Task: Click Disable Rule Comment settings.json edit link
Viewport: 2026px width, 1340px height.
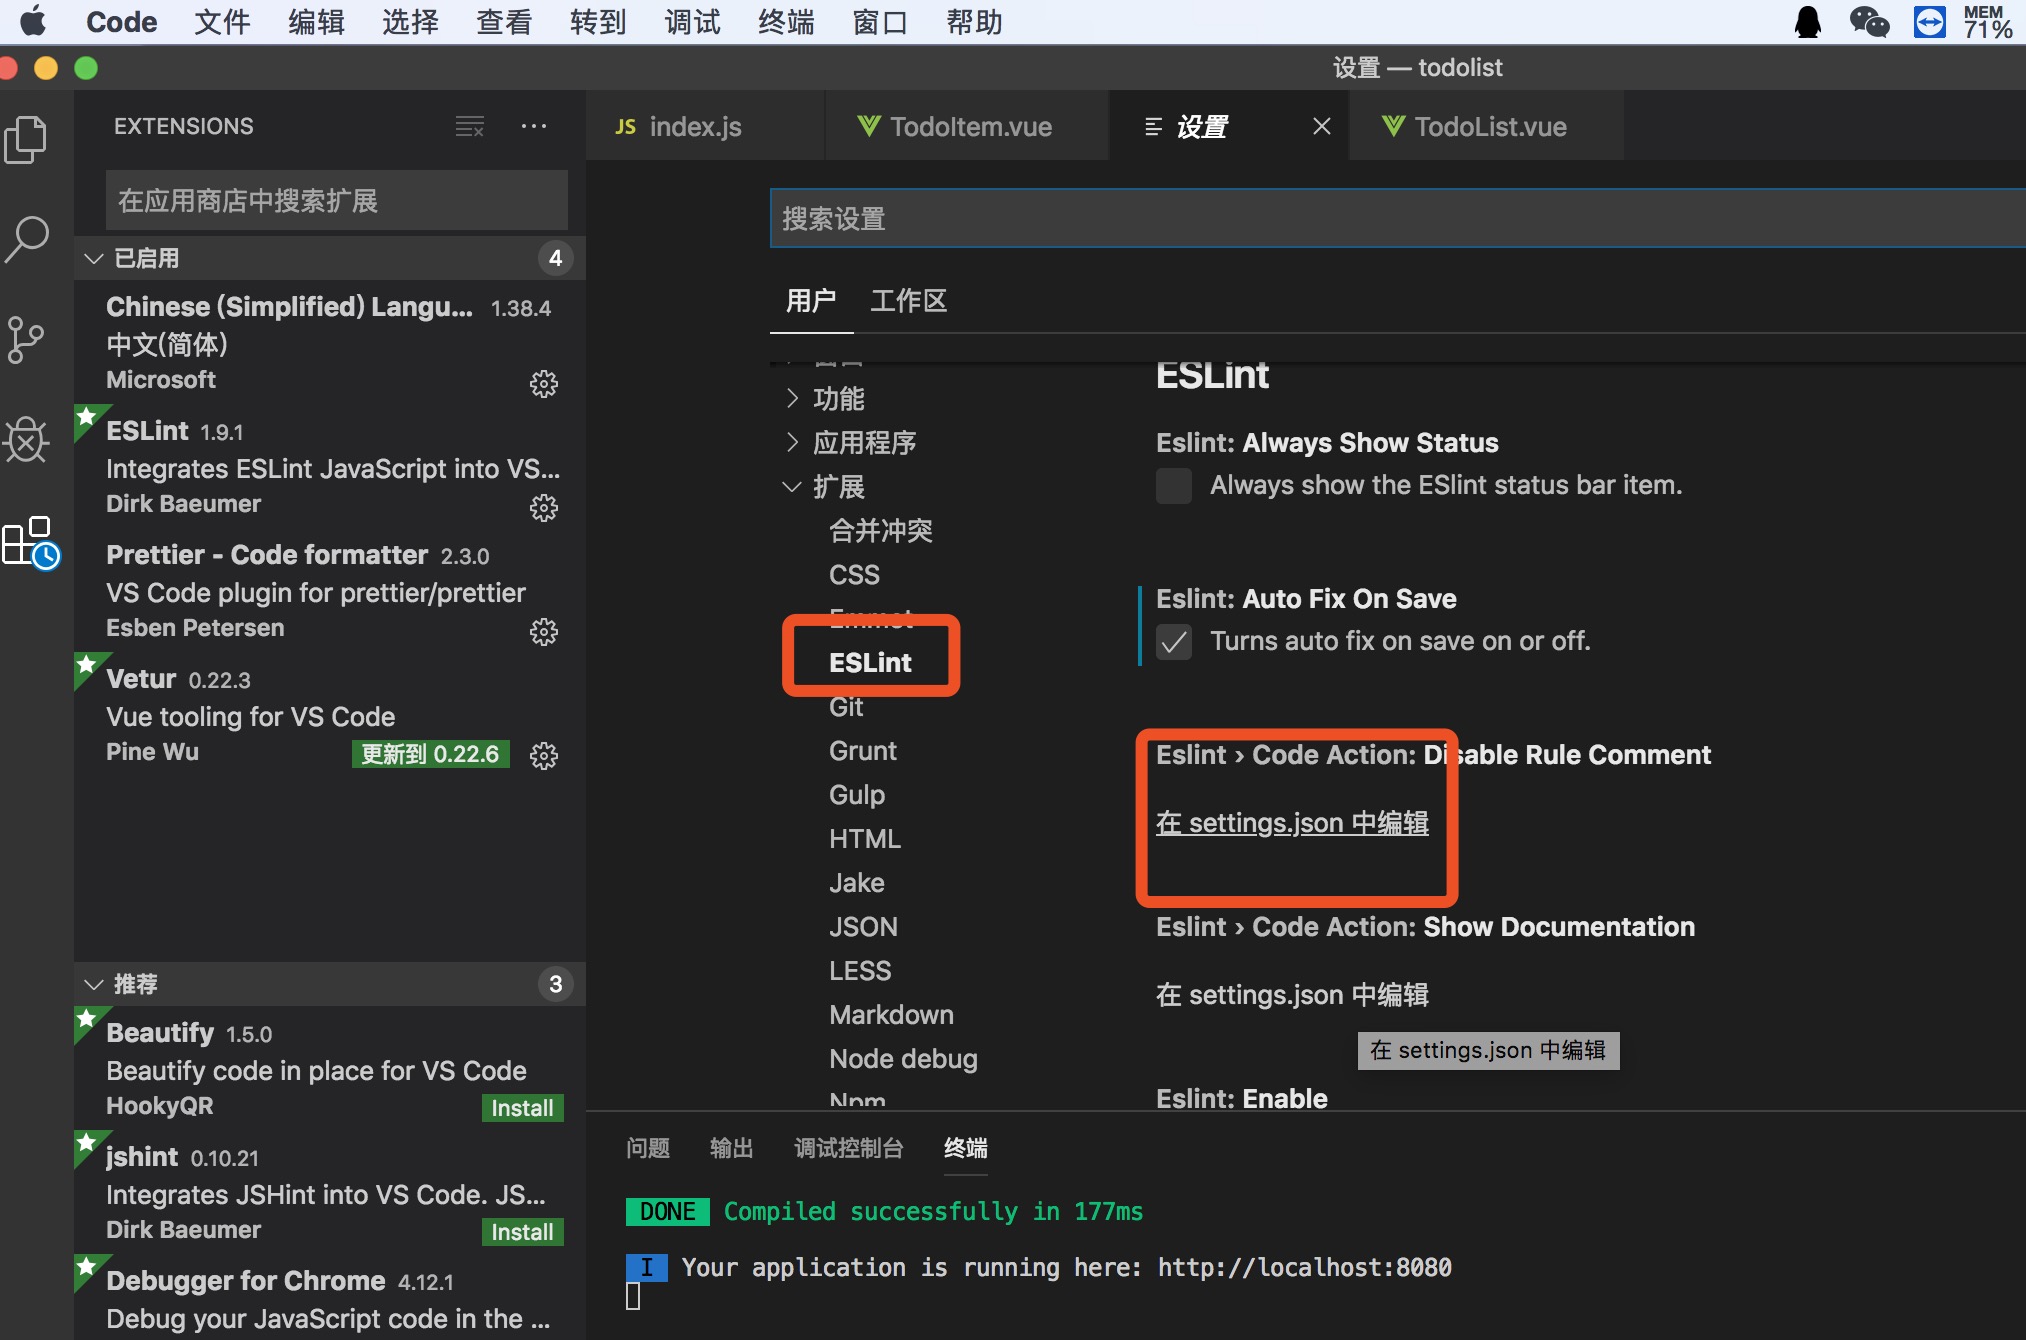Action: pos(1291,823)
